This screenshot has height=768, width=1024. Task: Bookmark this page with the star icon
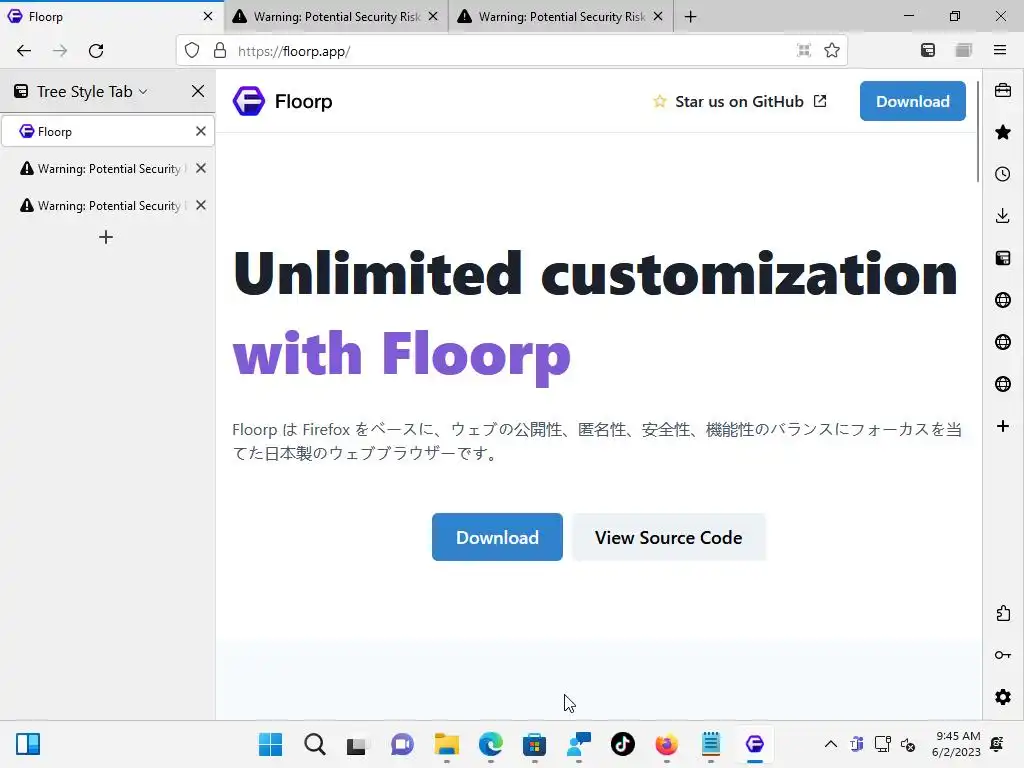(x=832, y=50)
